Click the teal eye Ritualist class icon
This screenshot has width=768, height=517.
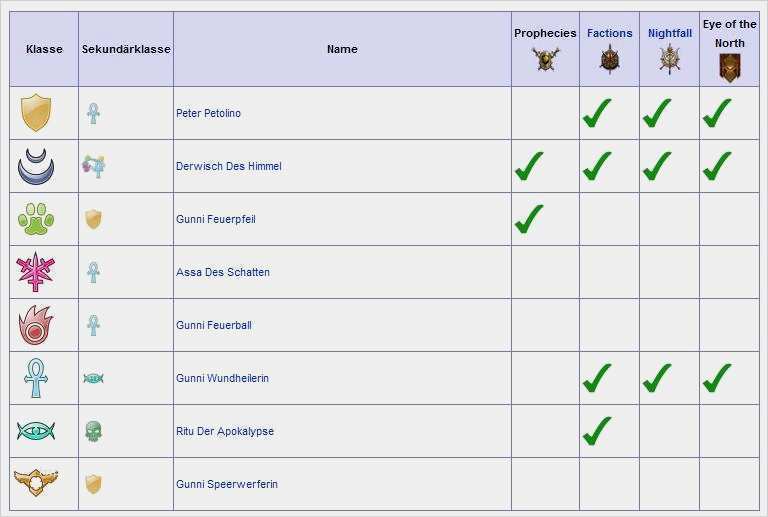pyautogui.click(x=36, y=431)
